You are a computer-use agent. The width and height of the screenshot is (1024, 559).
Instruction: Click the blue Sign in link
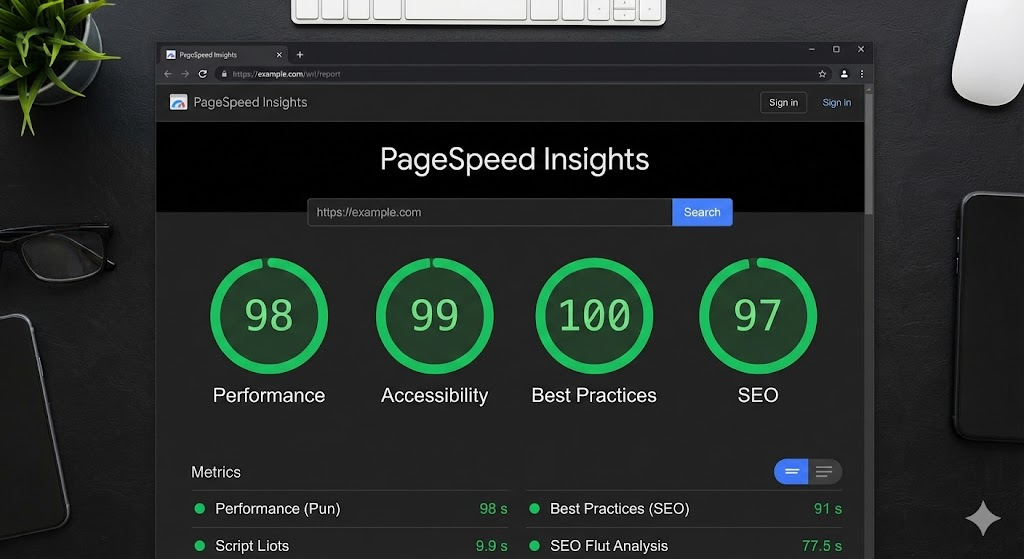click(837, 103)
